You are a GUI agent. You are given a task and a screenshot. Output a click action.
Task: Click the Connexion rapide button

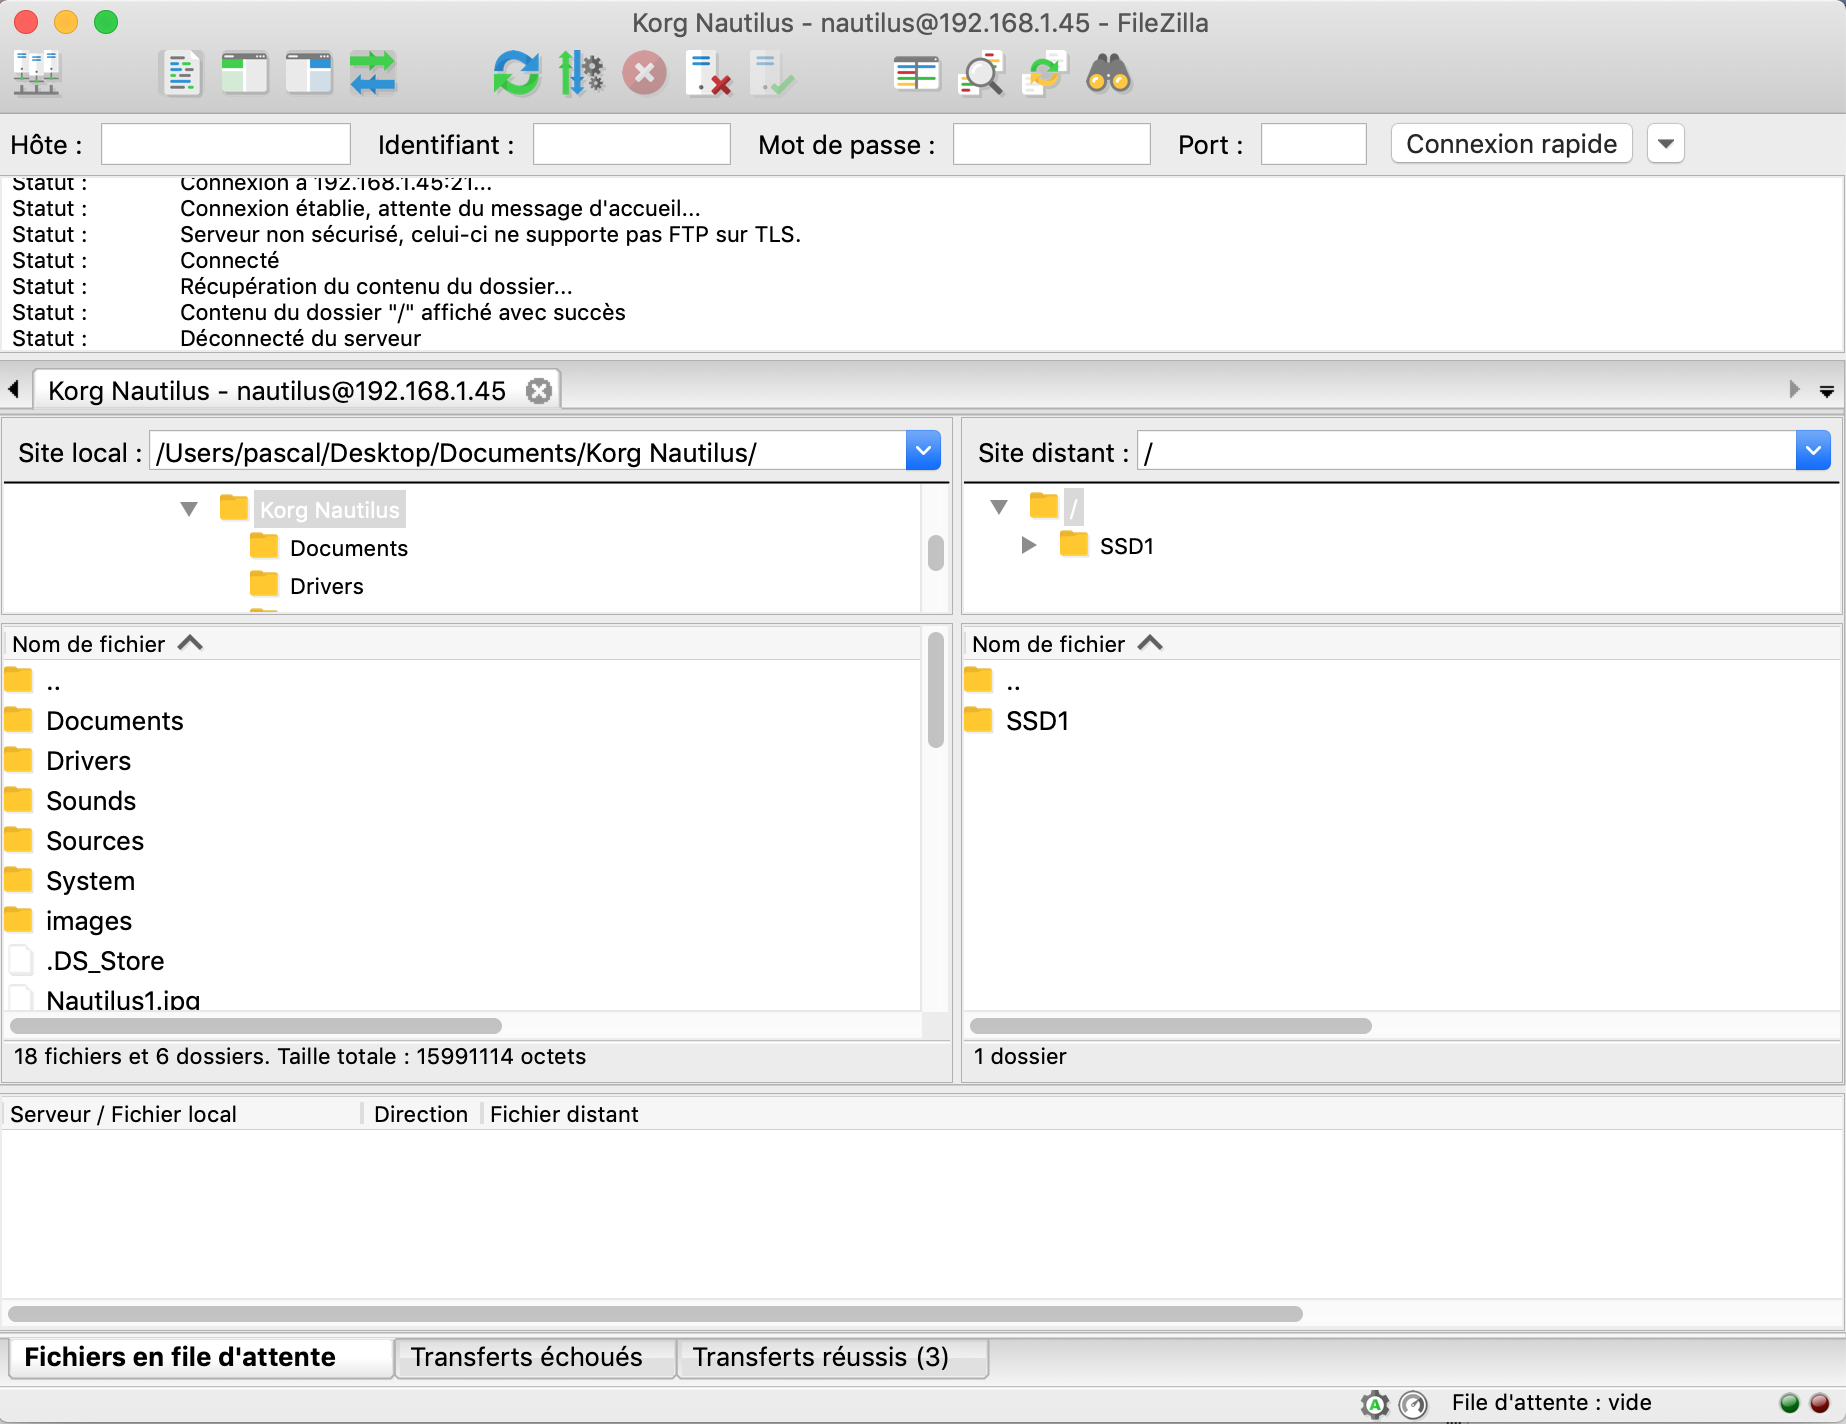pyautogui.click(x=1512, y=144)
